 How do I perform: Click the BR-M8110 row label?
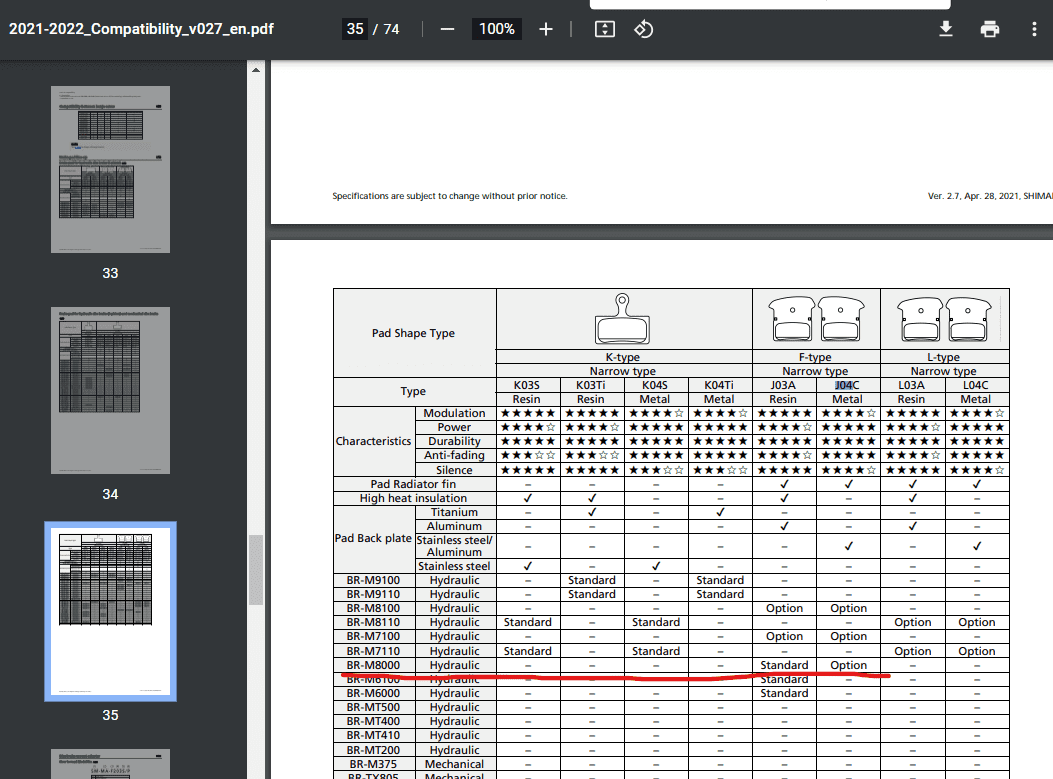[373, 623]
